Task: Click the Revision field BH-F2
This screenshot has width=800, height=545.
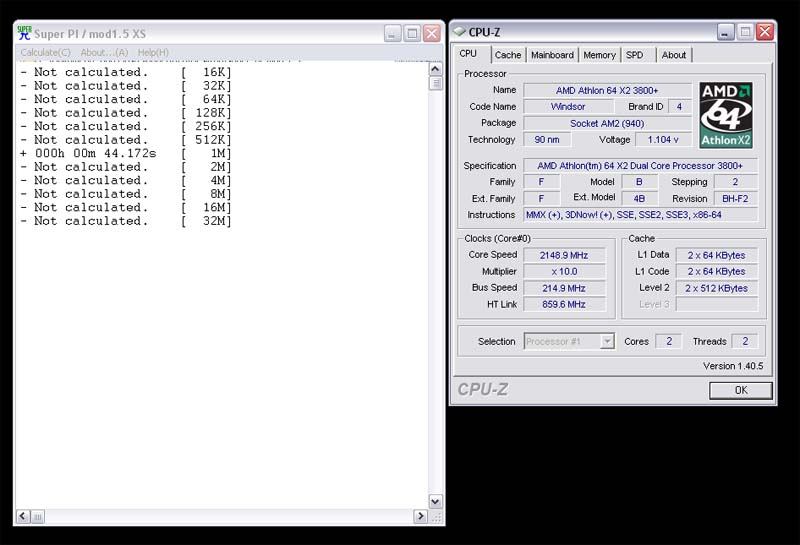Action: pos(735,199)
